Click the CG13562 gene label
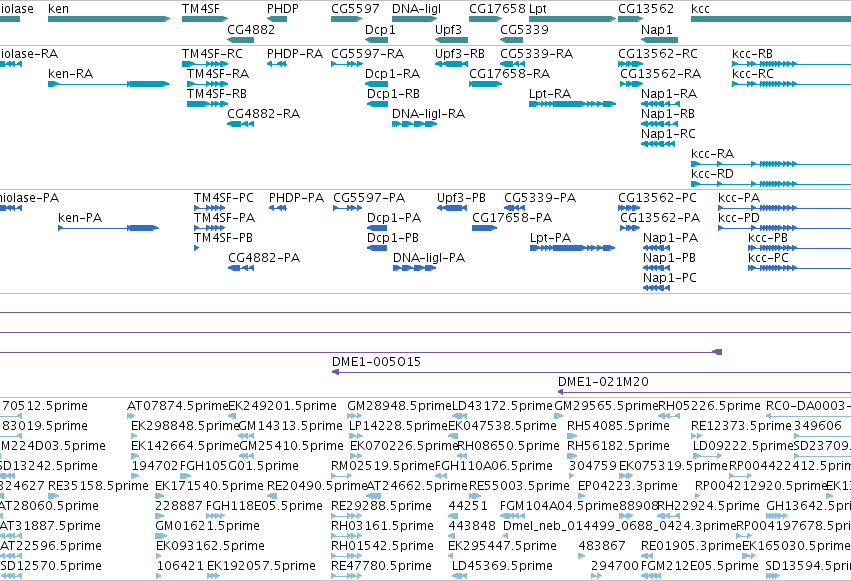 click(x=646, y=9)
